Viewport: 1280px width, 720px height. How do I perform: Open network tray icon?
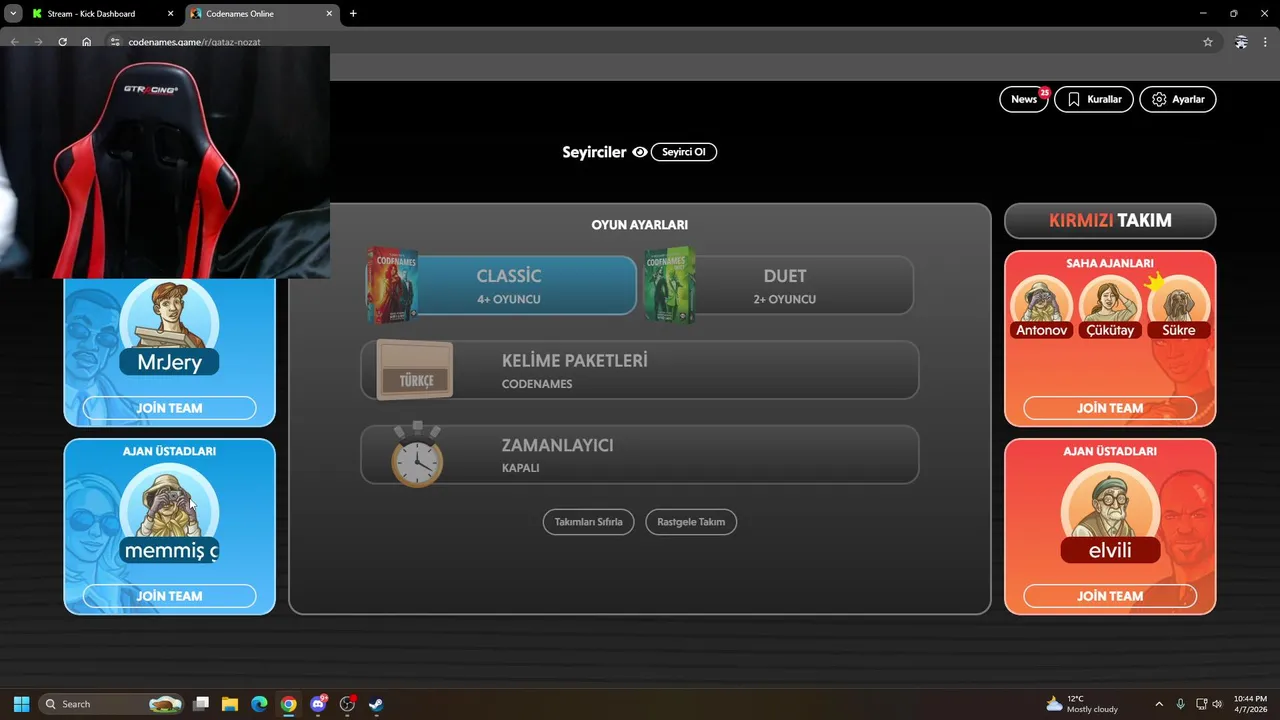click(x=1200, y=704)
